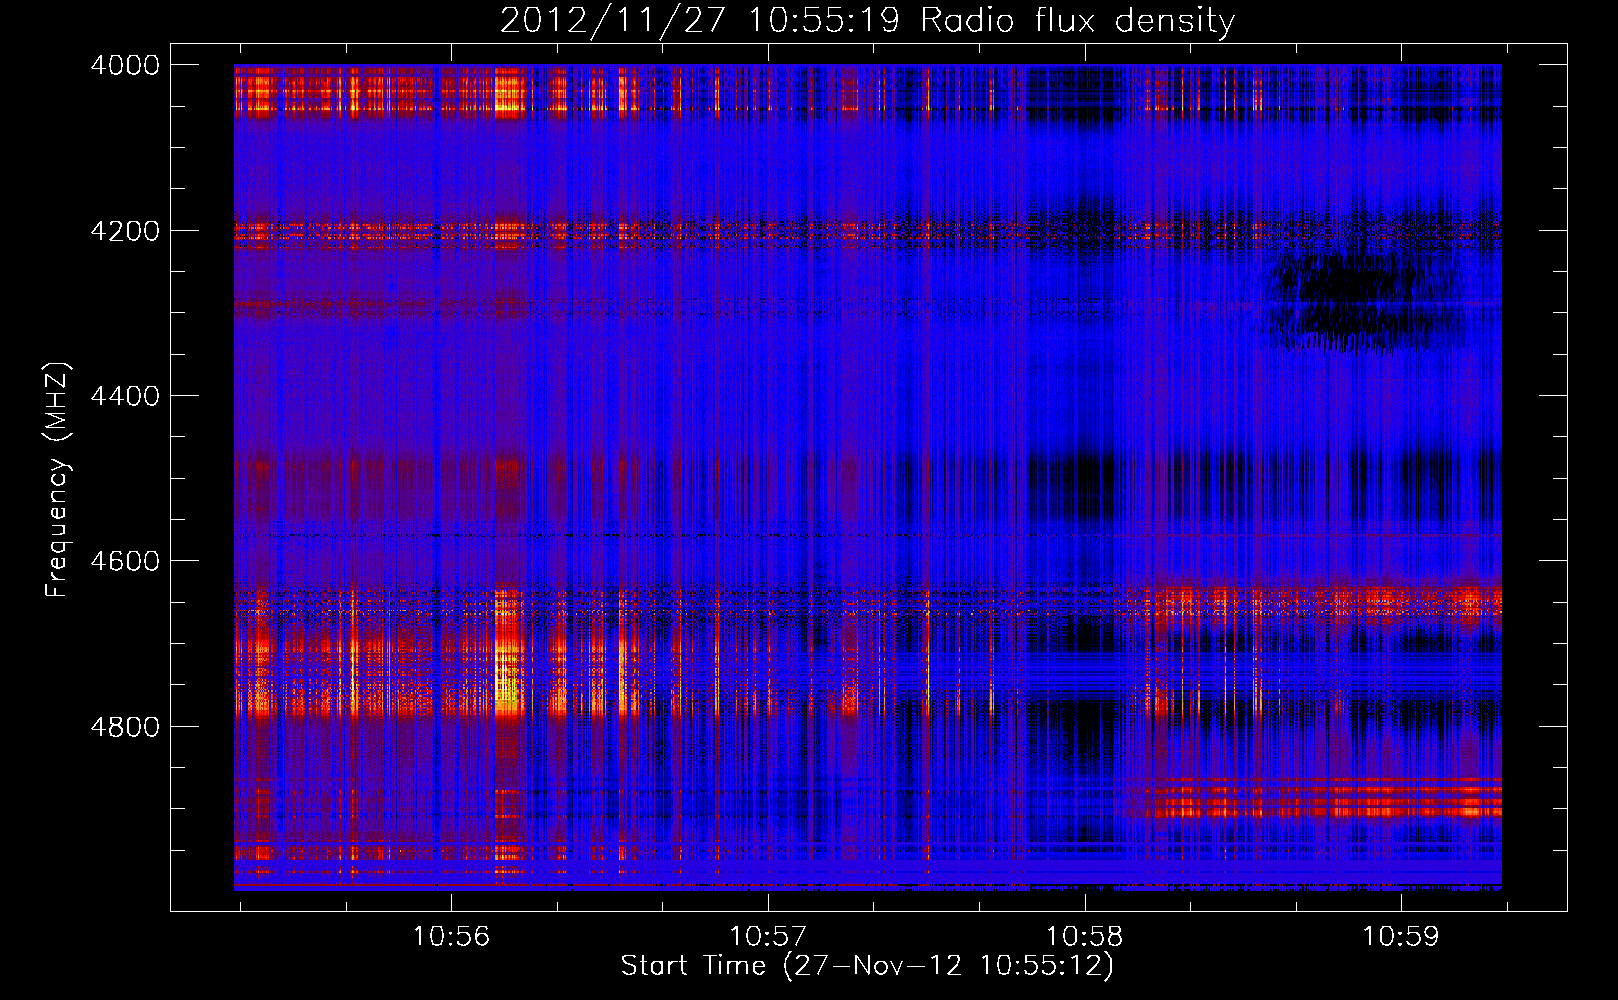The image size is (1618, 1000).
Task: Click the '4000' frequency axis label
Action: click(125, 65)
